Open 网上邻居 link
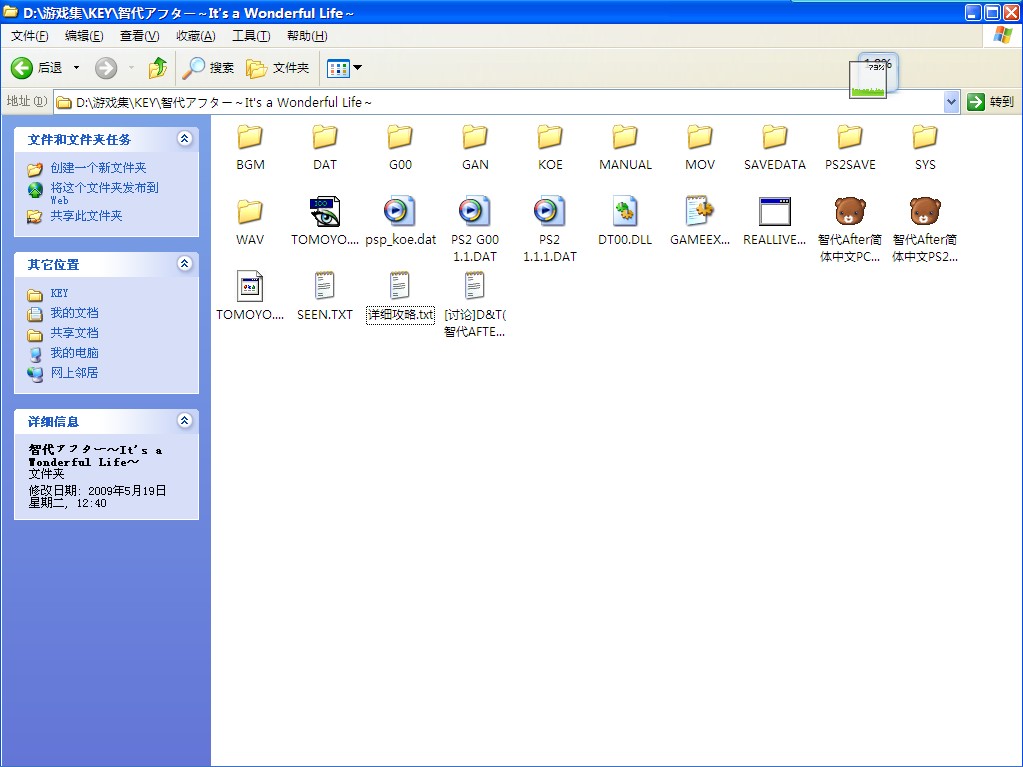The width and height of the screenshot is (1023, 767). [x=74, y=373]
